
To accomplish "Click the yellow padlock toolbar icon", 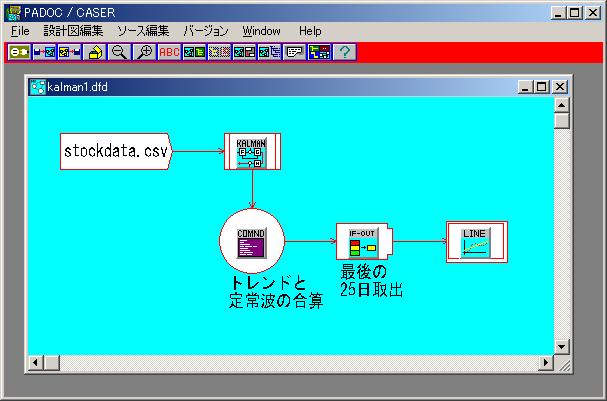I will pyautogui.click(x=94, y=51).
